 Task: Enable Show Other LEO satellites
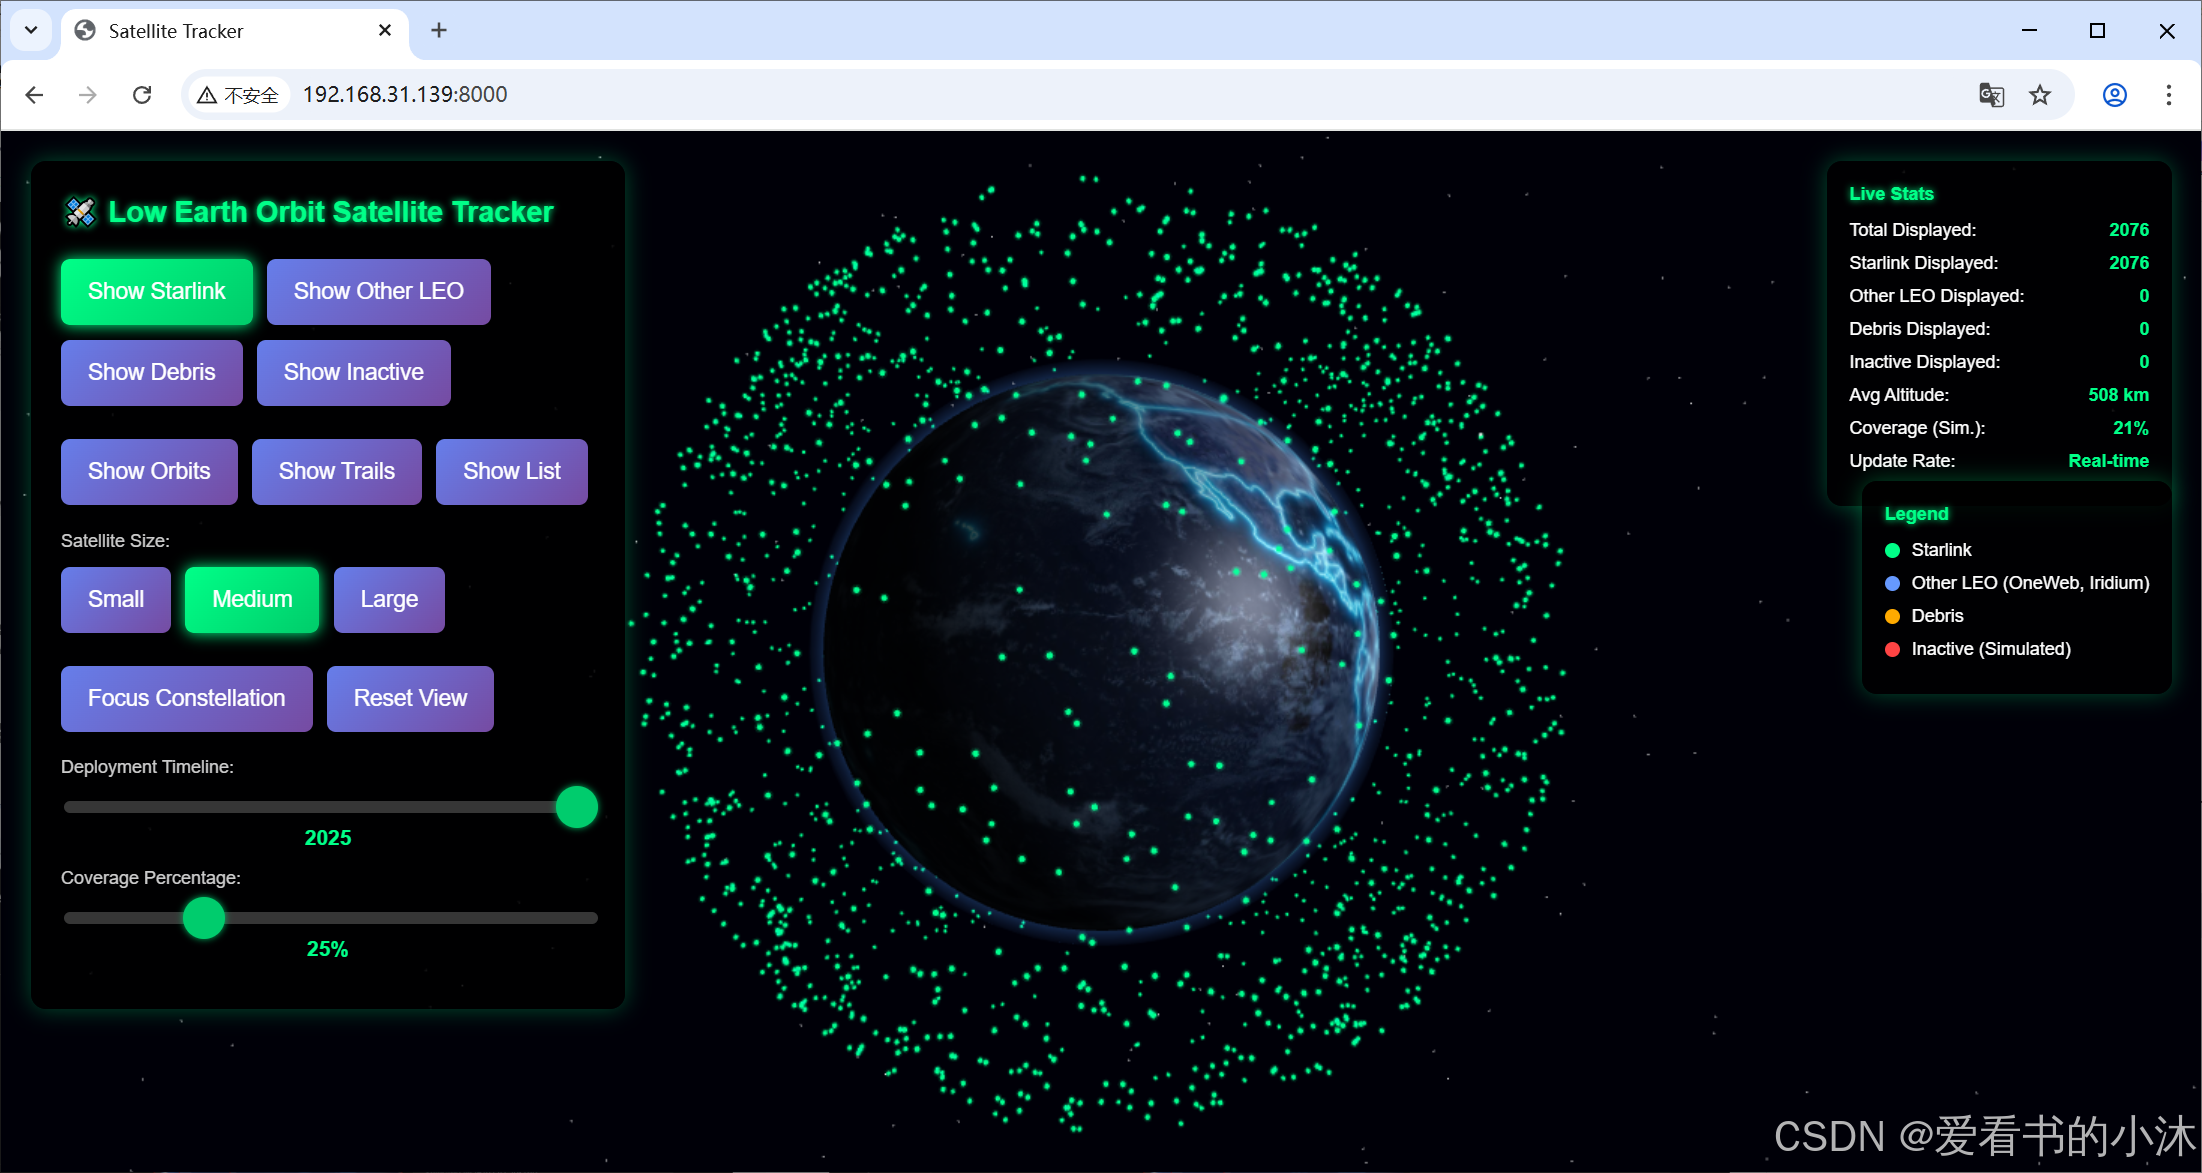[378, 292]
